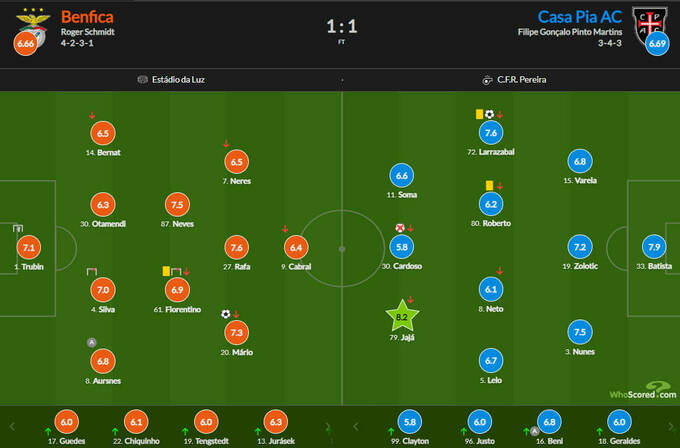Click substitute Clayton's 5.8 rating circle
The image size is (680, 448).
[x=408, y=422]
